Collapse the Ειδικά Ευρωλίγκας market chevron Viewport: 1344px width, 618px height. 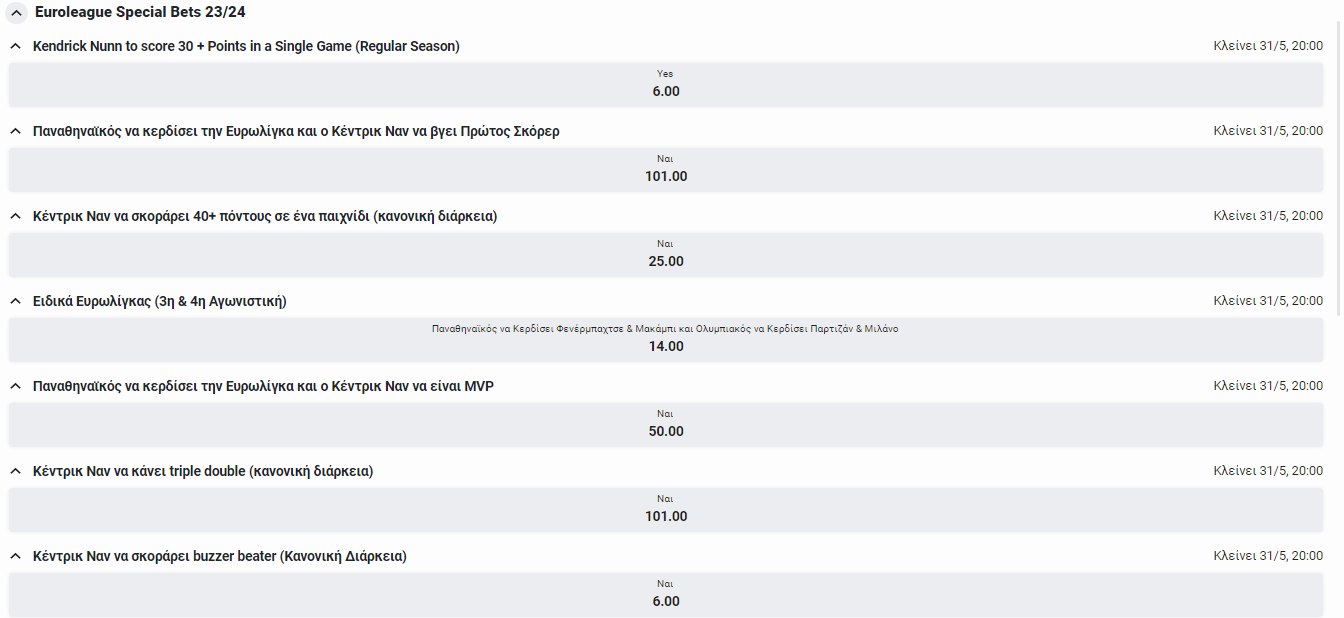(x=15, y=302)
